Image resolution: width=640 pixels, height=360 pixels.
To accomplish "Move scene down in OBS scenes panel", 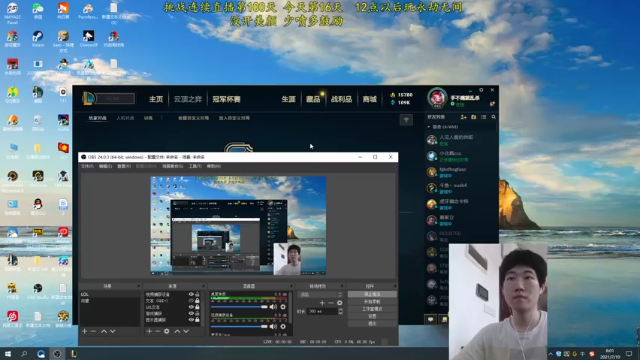I will [x=113, y=331].
